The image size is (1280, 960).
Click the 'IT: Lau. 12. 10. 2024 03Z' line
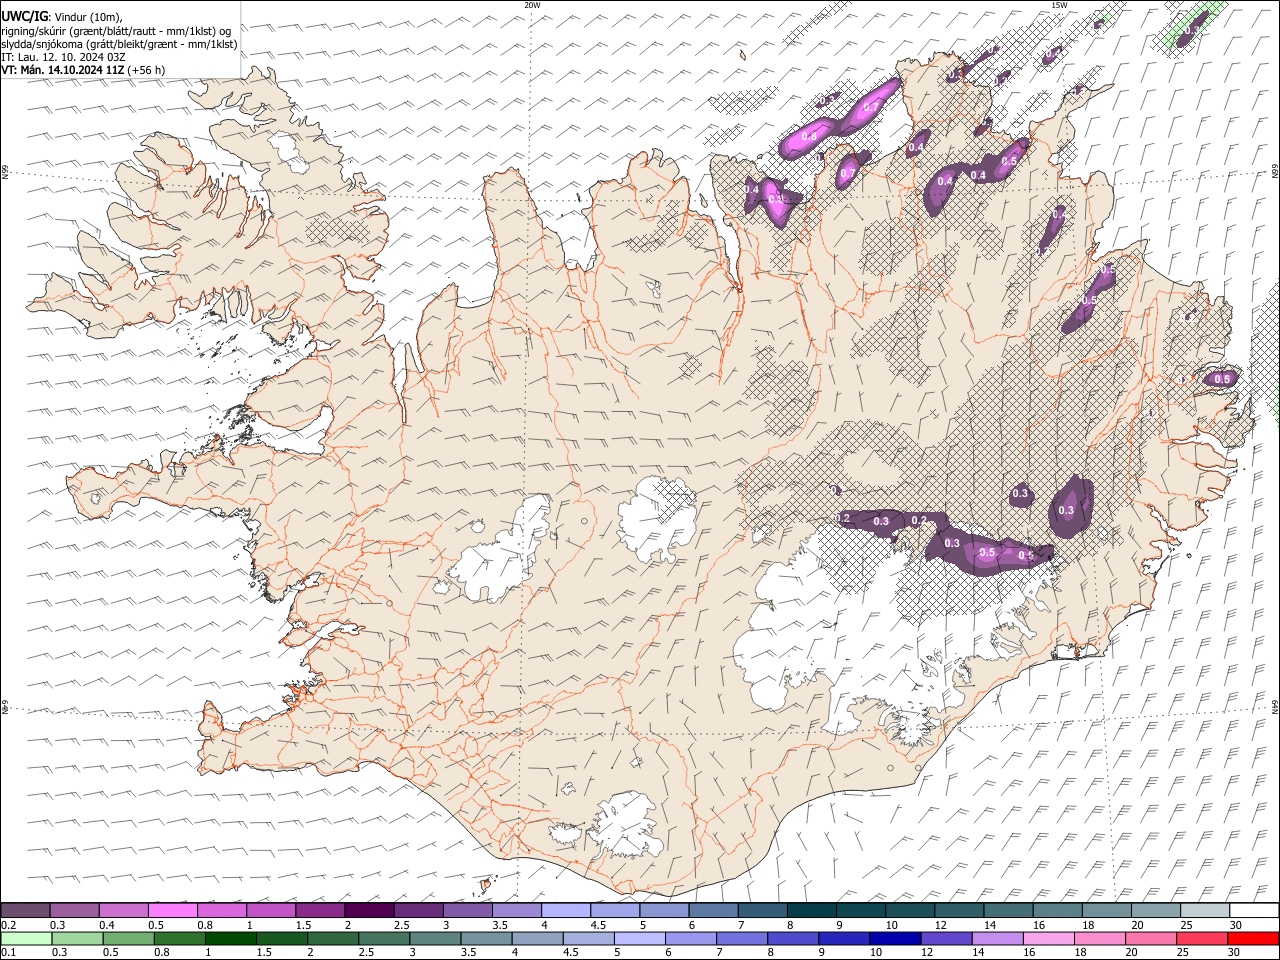[x=63, y=57]
